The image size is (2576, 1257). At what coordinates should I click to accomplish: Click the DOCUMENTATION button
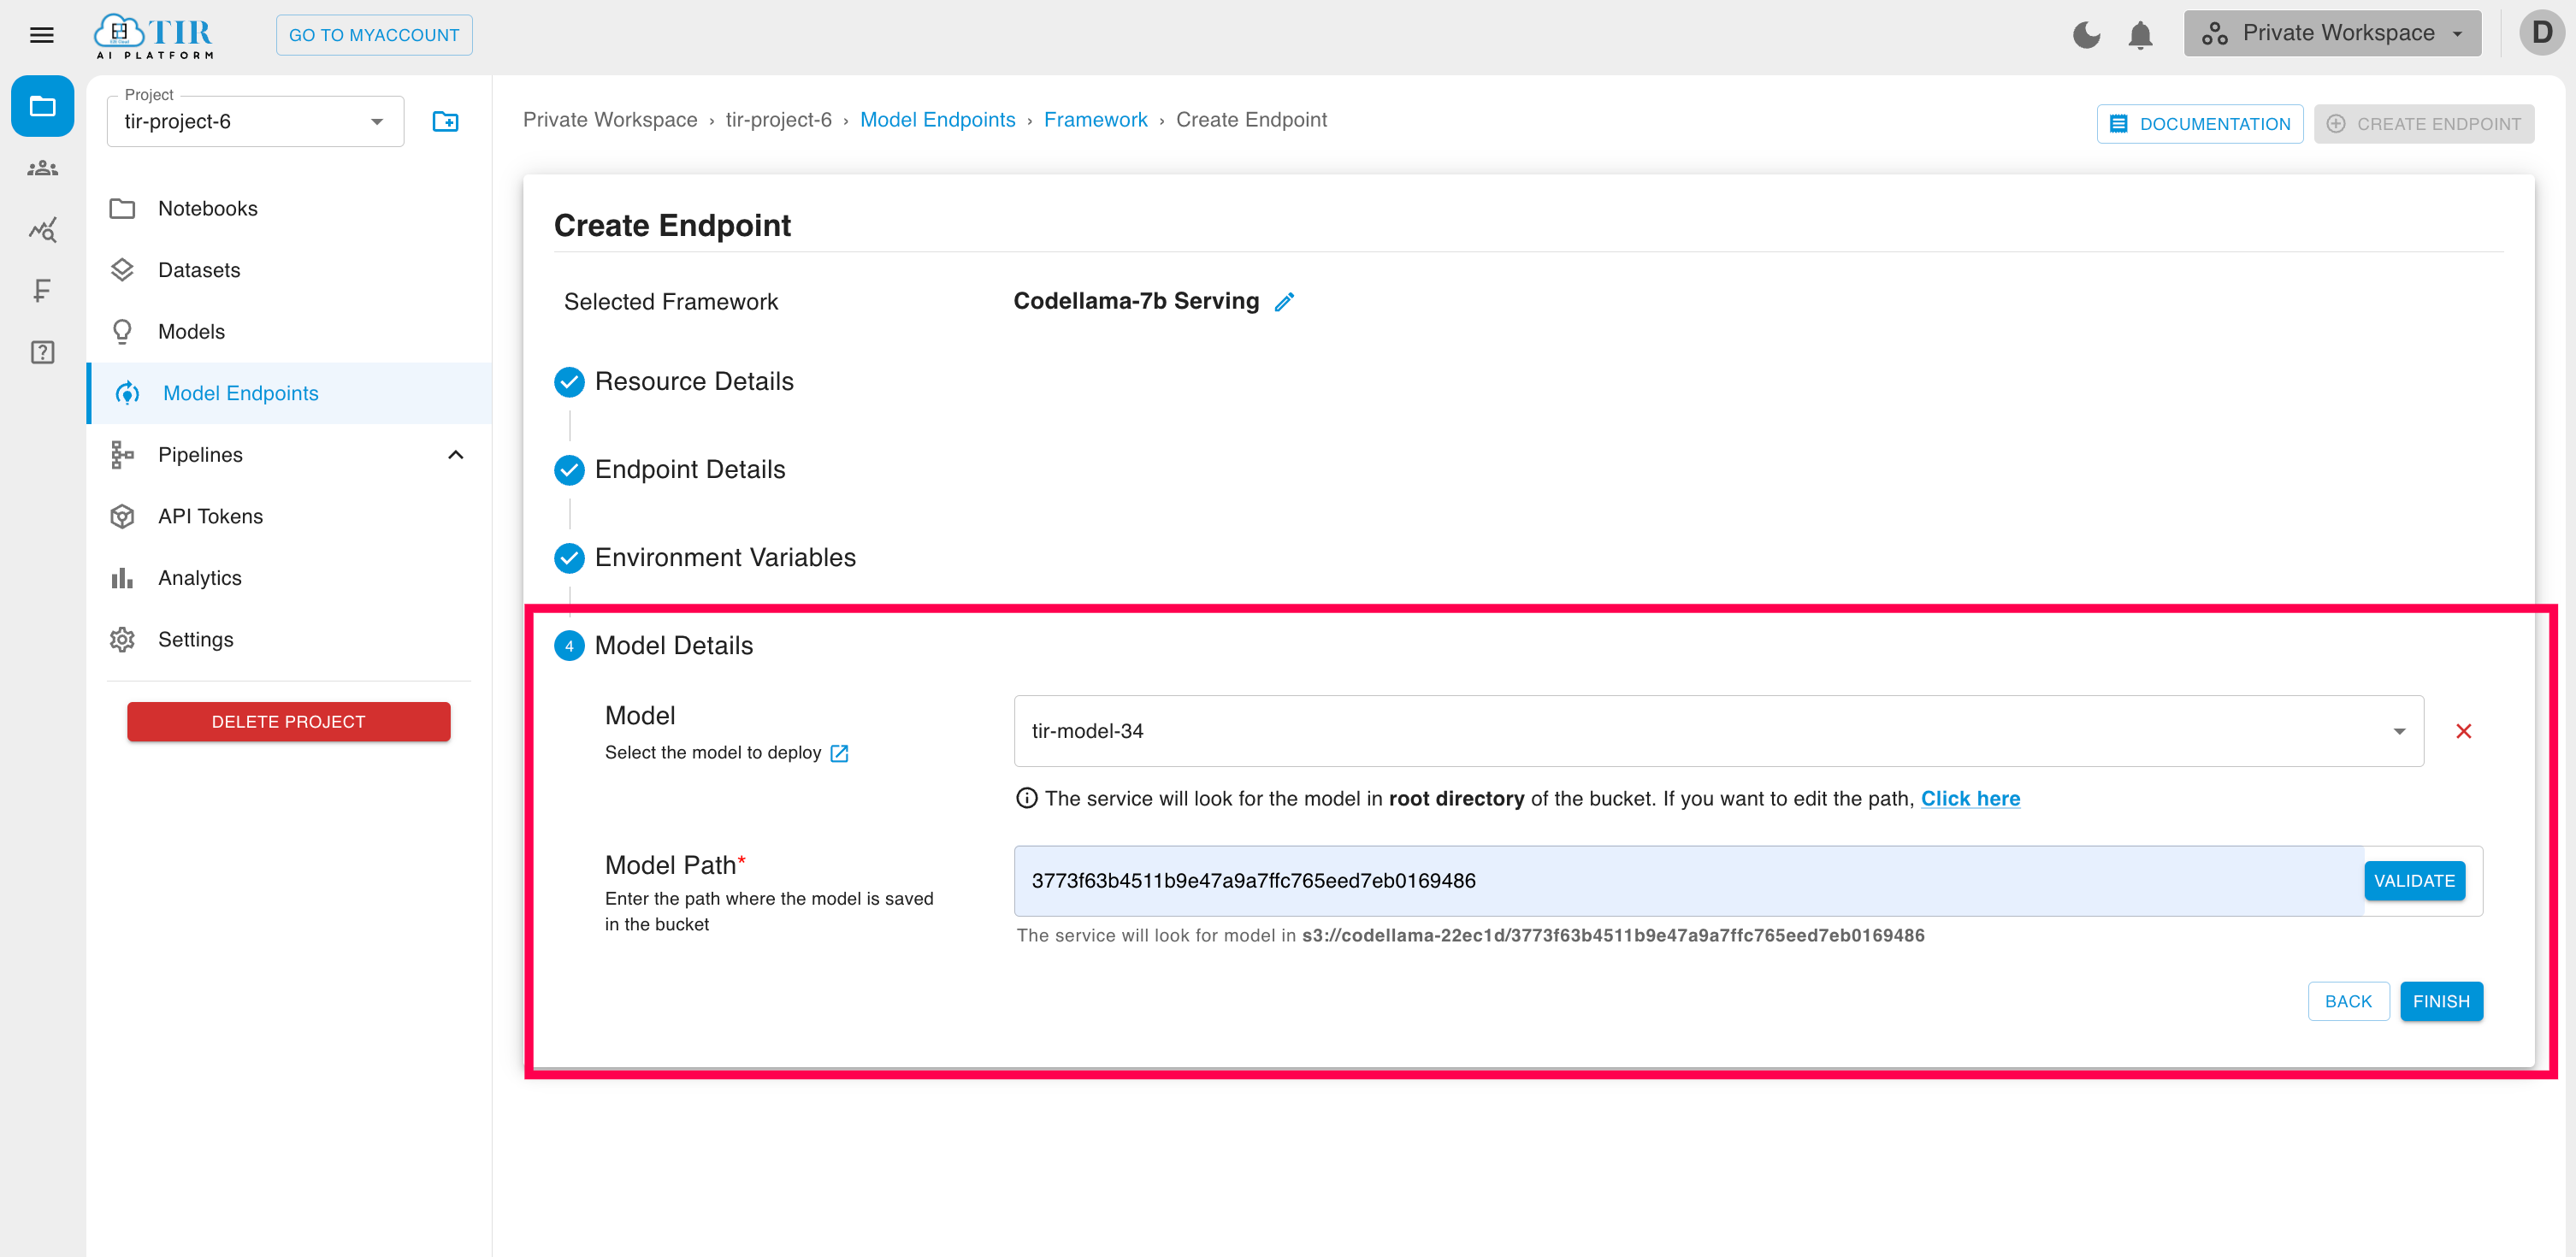point(2199,124)
